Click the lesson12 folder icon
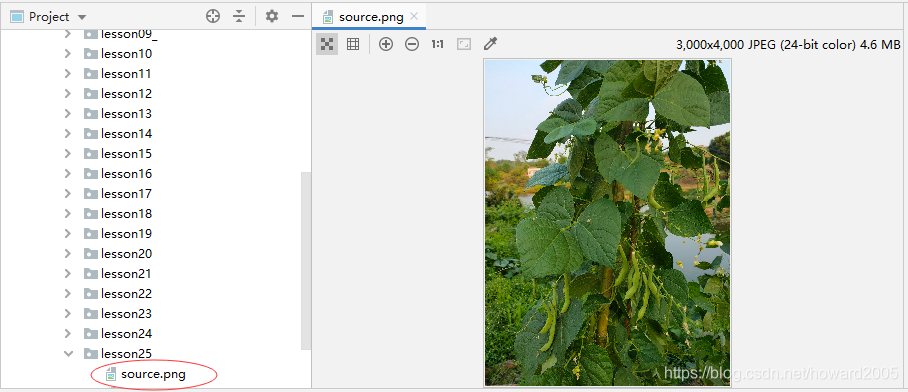Viewport: 908px width, 392px height. click(x=90, y=94)
